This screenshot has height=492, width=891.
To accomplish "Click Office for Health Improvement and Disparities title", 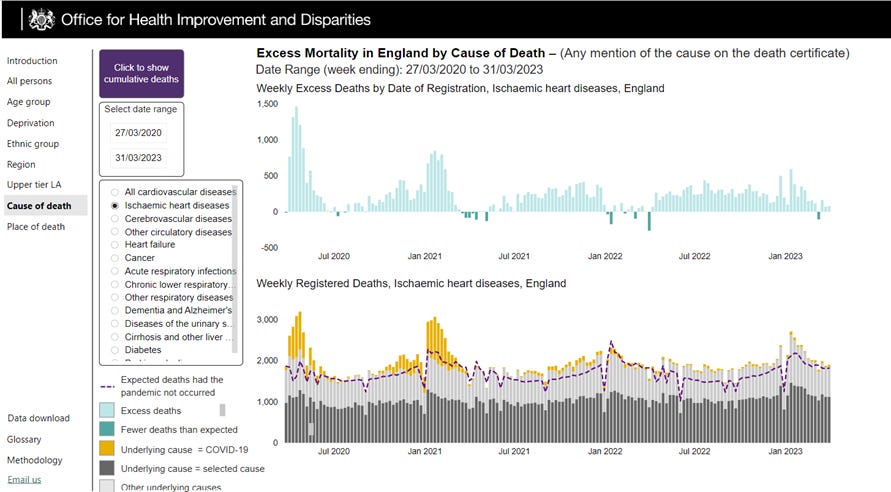I will [216, 20].
